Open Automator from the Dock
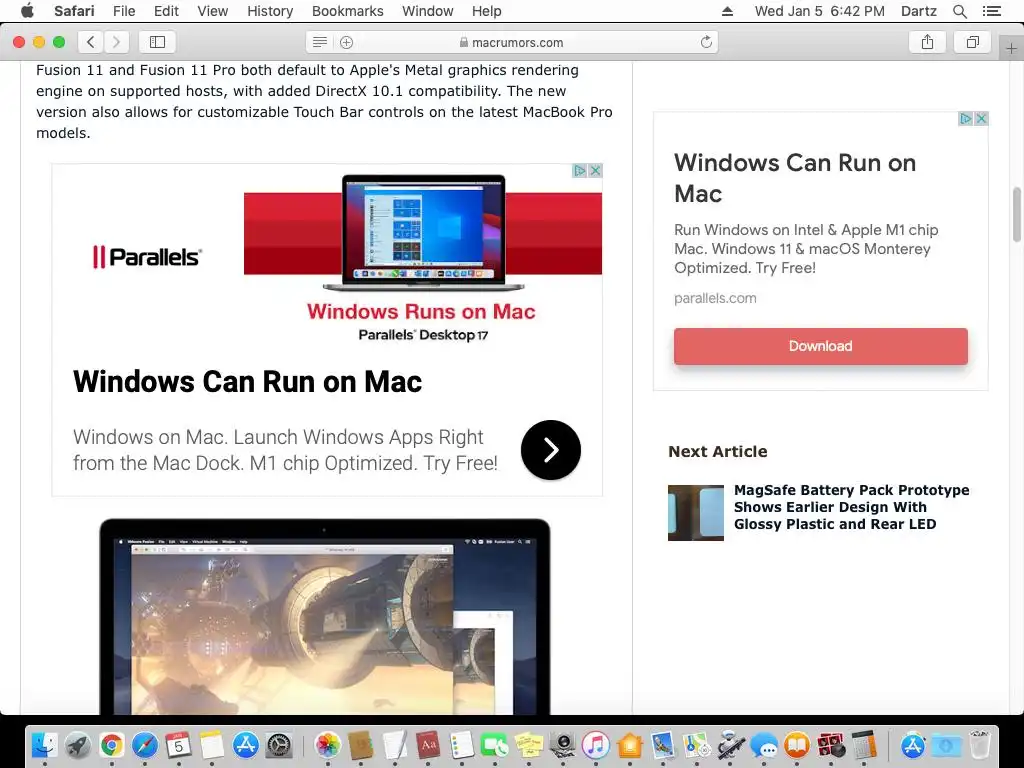This screenshot has width=1024, height=768. point(730,745)
